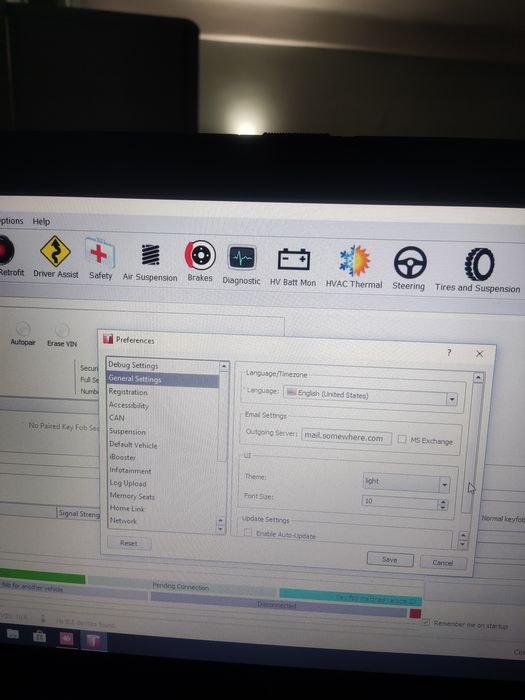Click the Save button
This screenshot has width=525, height=700.
[390, 559]
